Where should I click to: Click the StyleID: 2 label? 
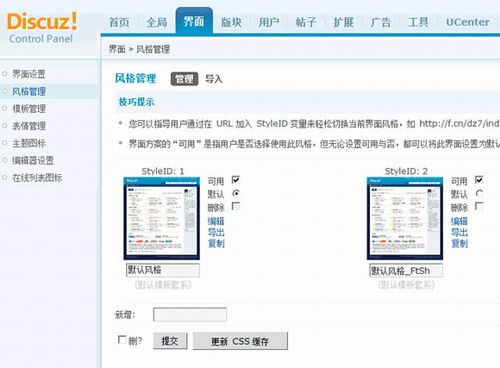[x=406, y=171]
